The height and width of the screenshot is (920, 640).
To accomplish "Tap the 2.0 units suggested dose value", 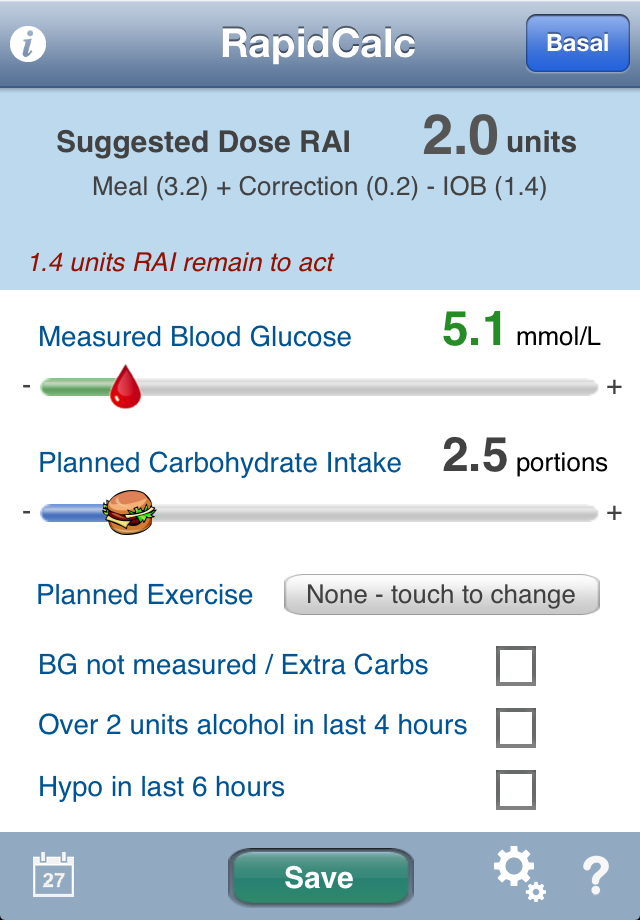I will click(x=499, y=137).
